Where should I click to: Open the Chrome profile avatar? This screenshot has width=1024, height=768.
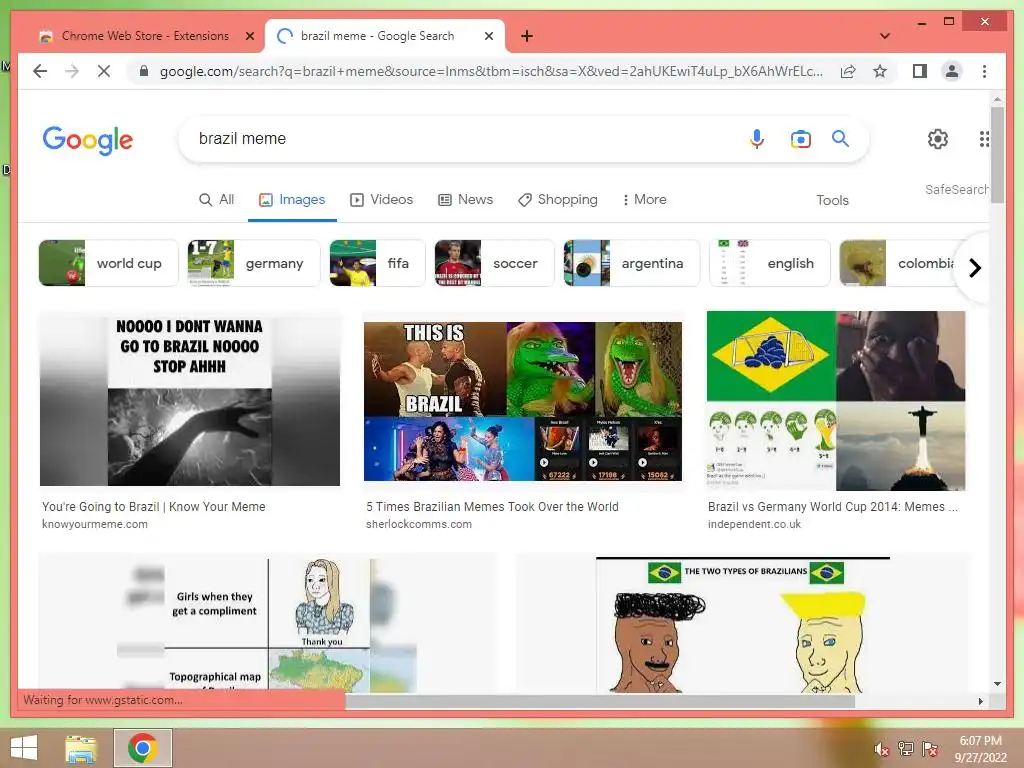(x=952, y=71)
